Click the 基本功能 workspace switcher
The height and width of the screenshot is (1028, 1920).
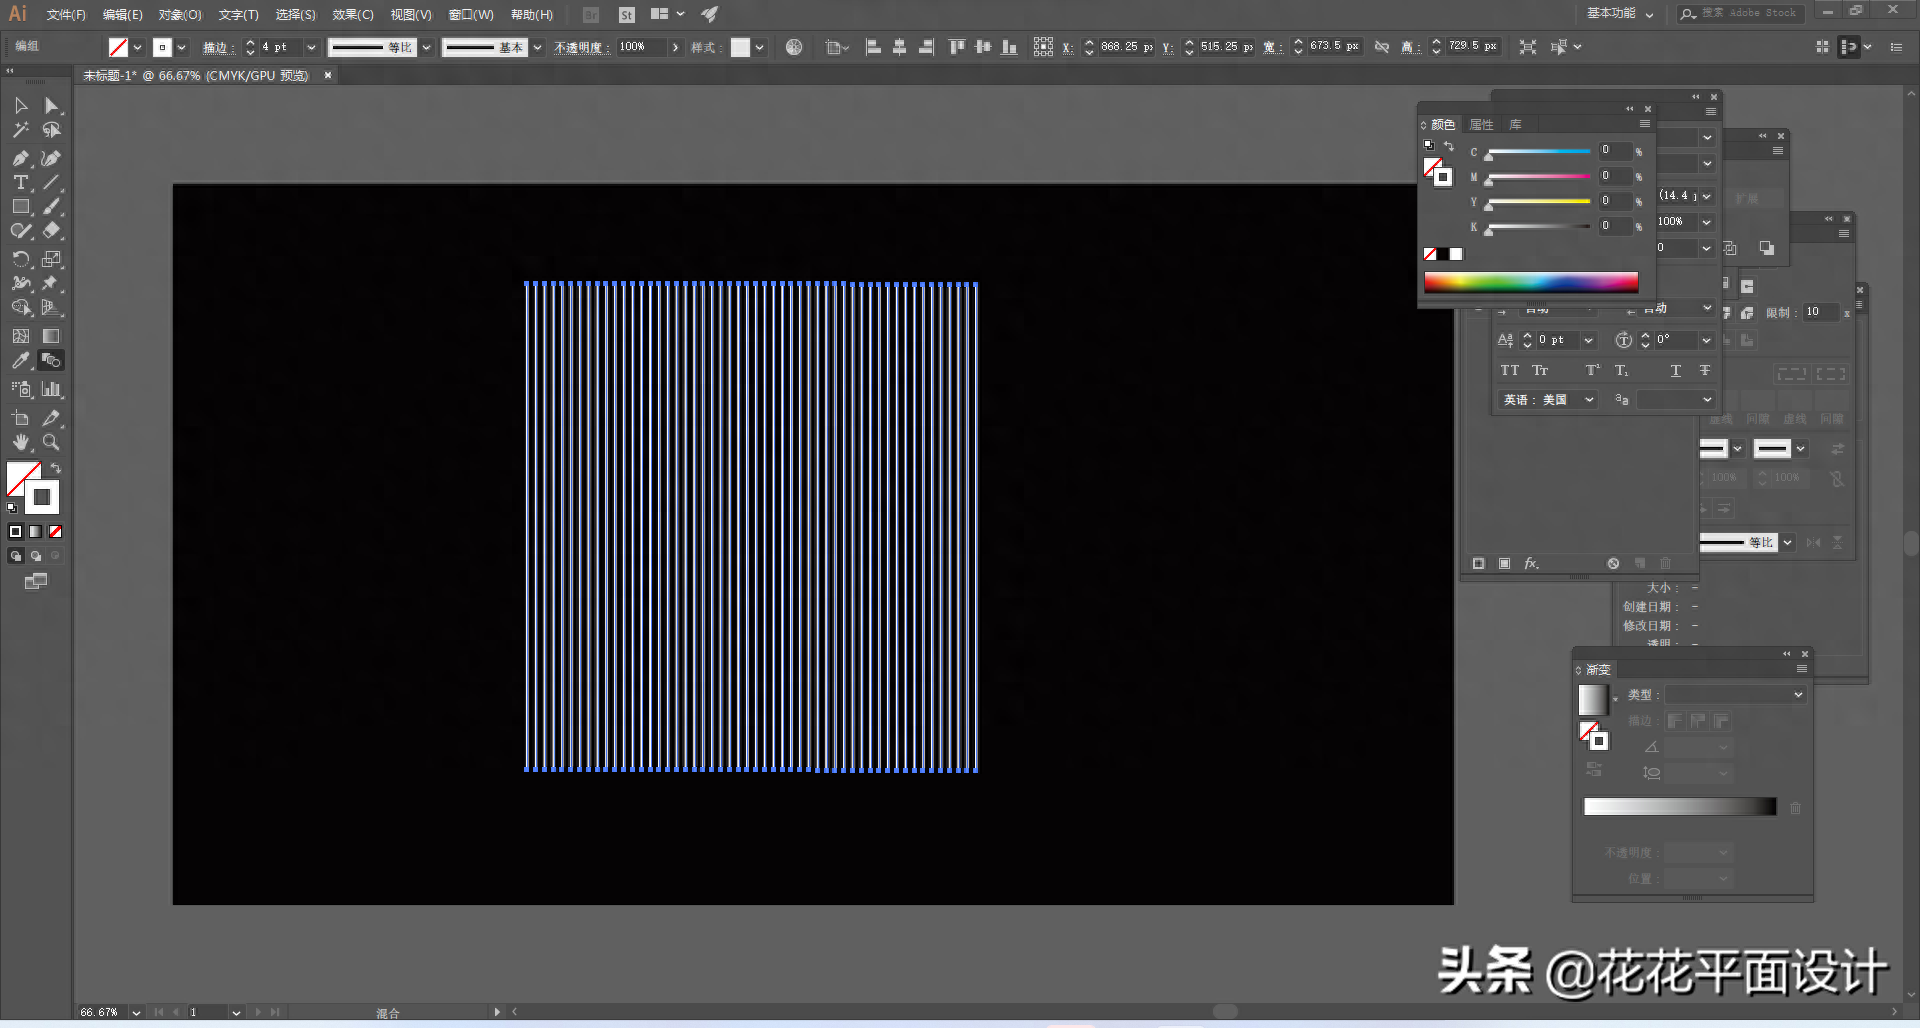point(1619,14)
